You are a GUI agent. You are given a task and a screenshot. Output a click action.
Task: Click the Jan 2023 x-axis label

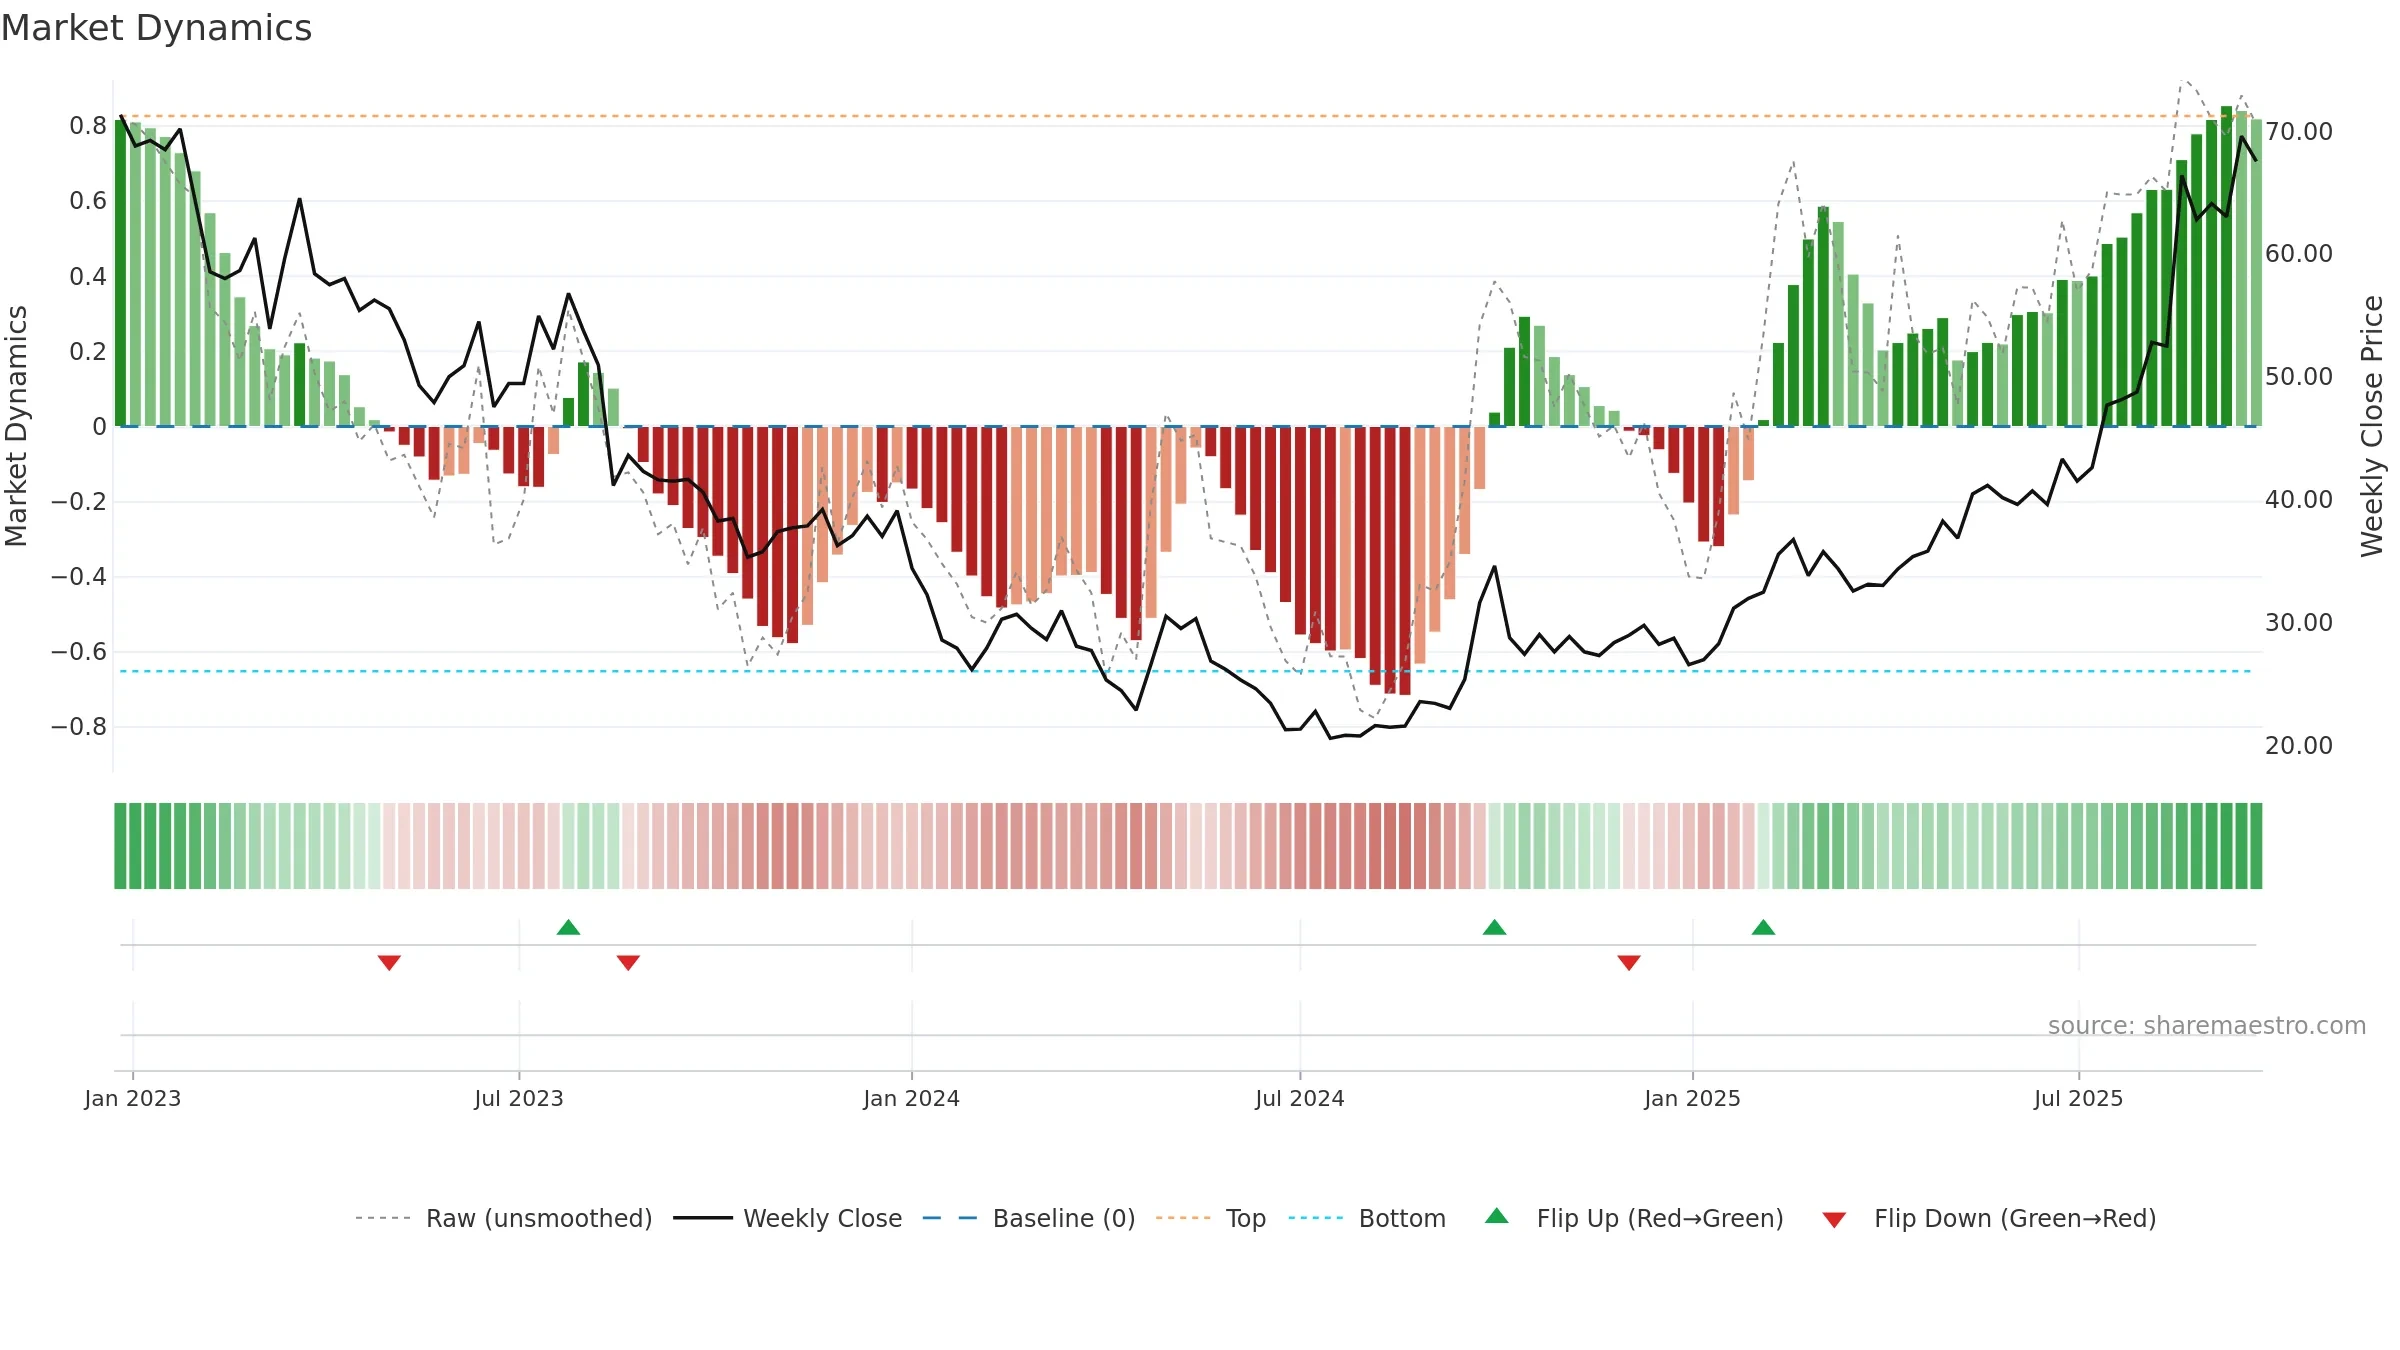(133, 1098)
